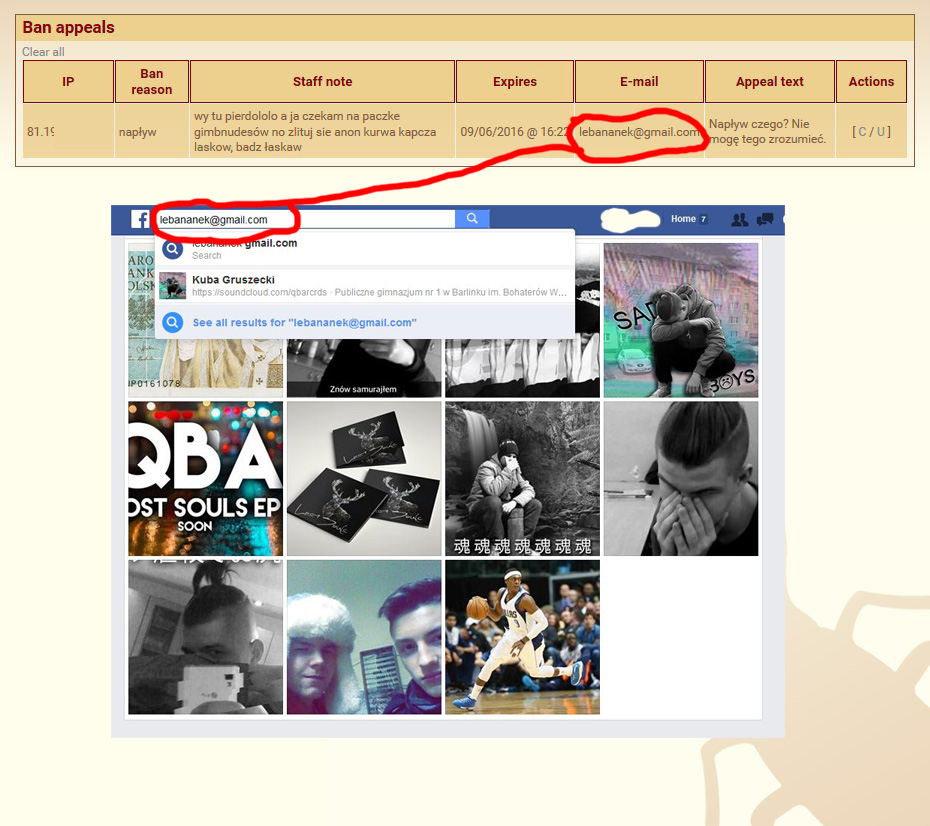Click the Appeal text column header

click(770, 81)
